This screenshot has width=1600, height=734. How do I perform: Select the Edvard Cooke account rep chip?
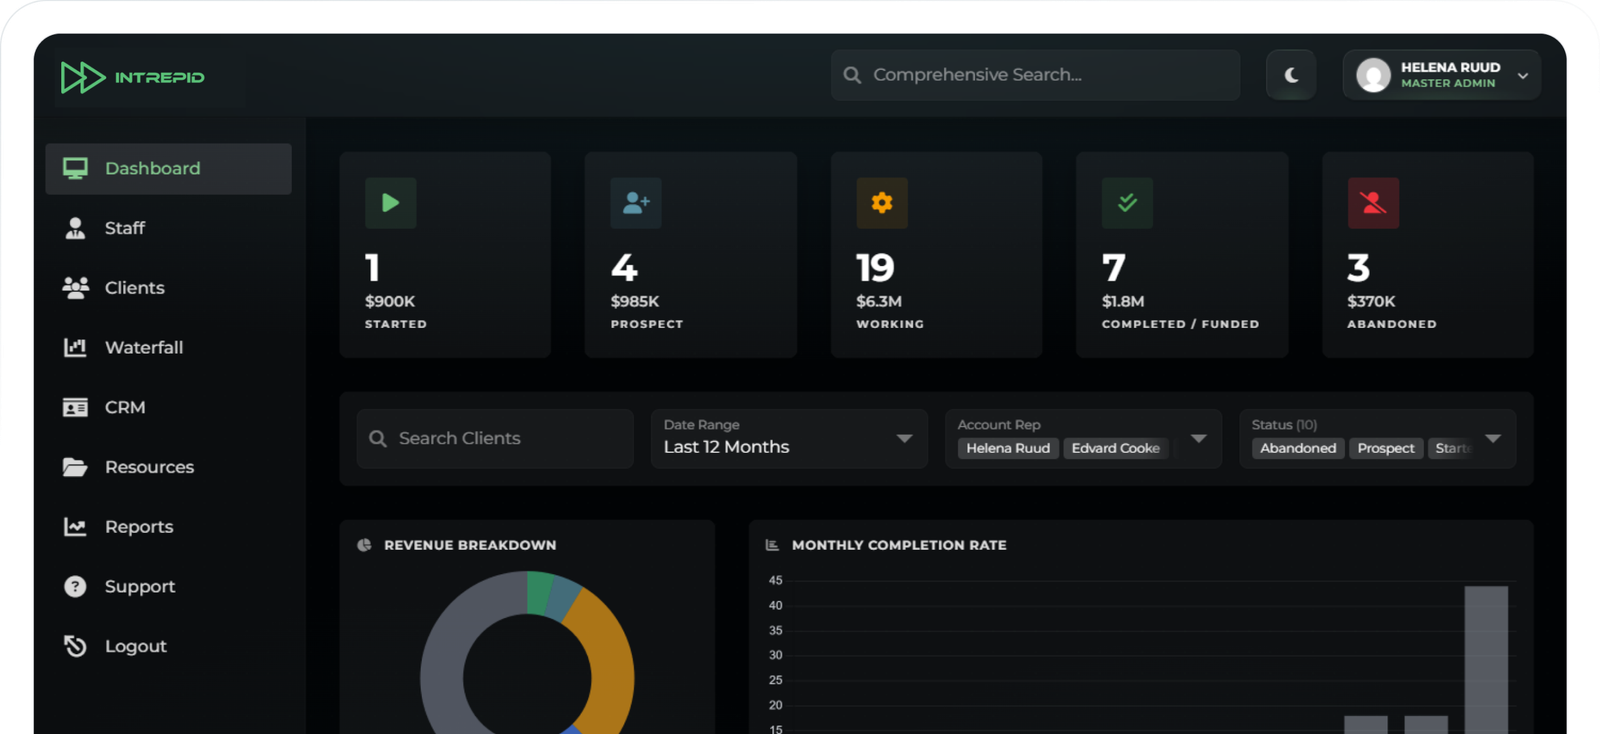(x=1115, y=448)
